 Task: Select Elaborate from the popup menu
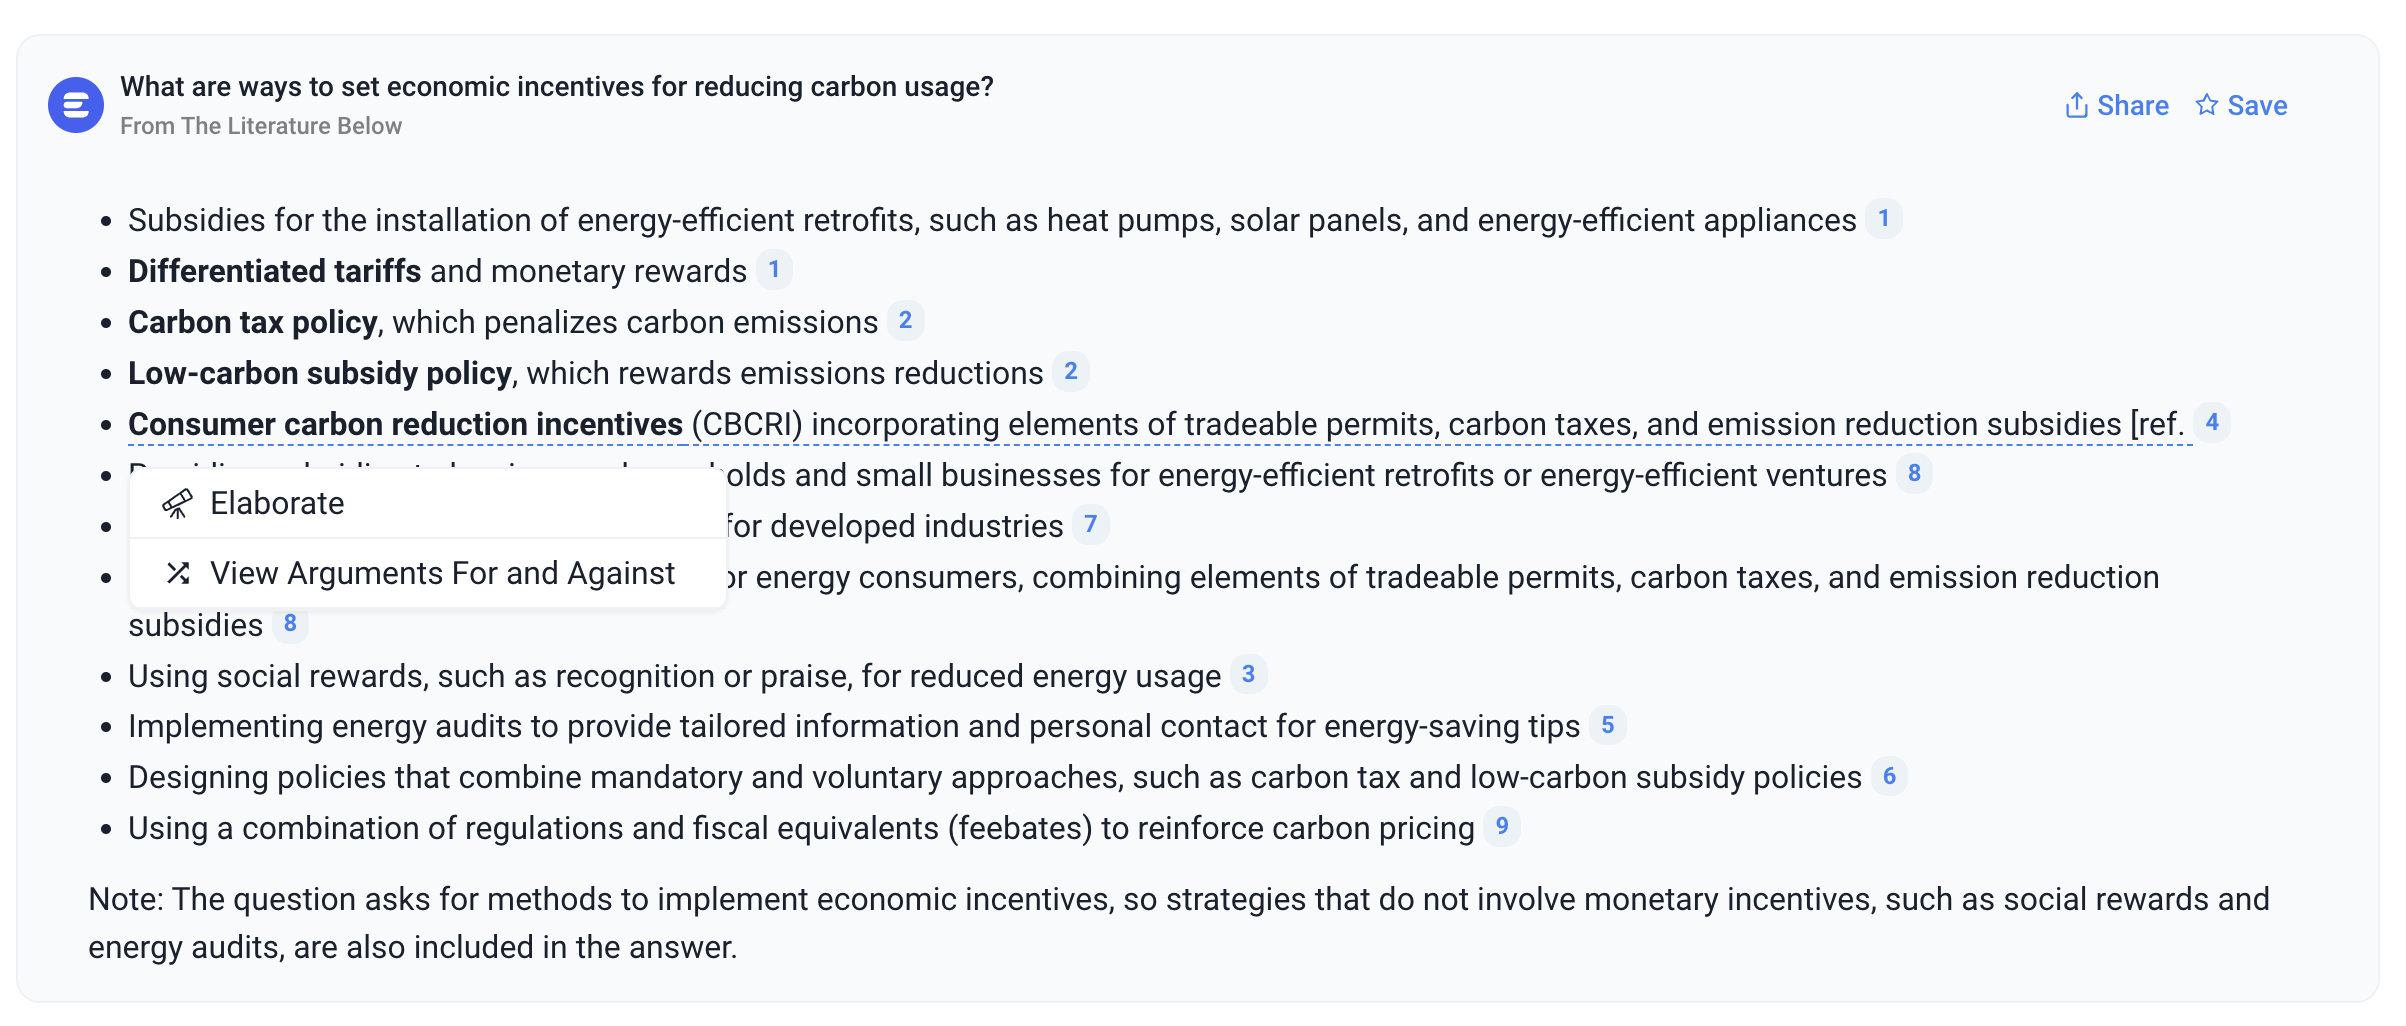click(277, 504)
